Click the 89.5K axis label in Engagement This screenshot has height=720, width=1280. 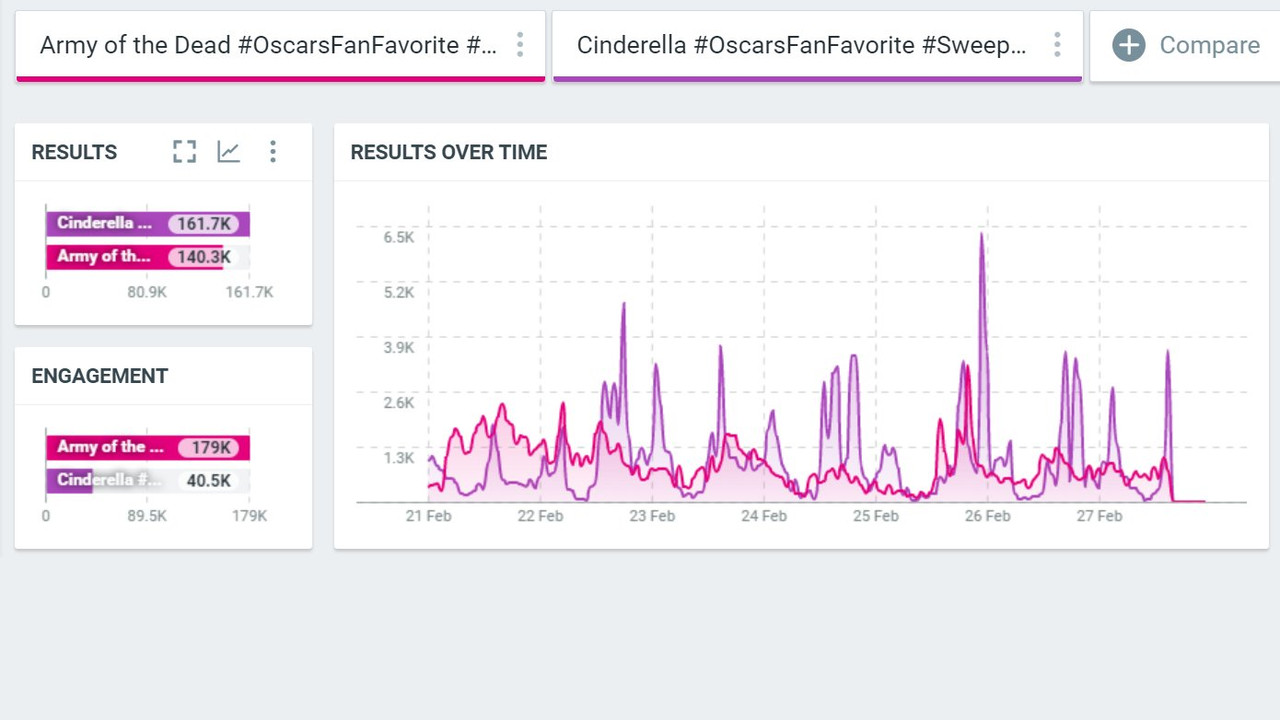[x=147, y=516]
